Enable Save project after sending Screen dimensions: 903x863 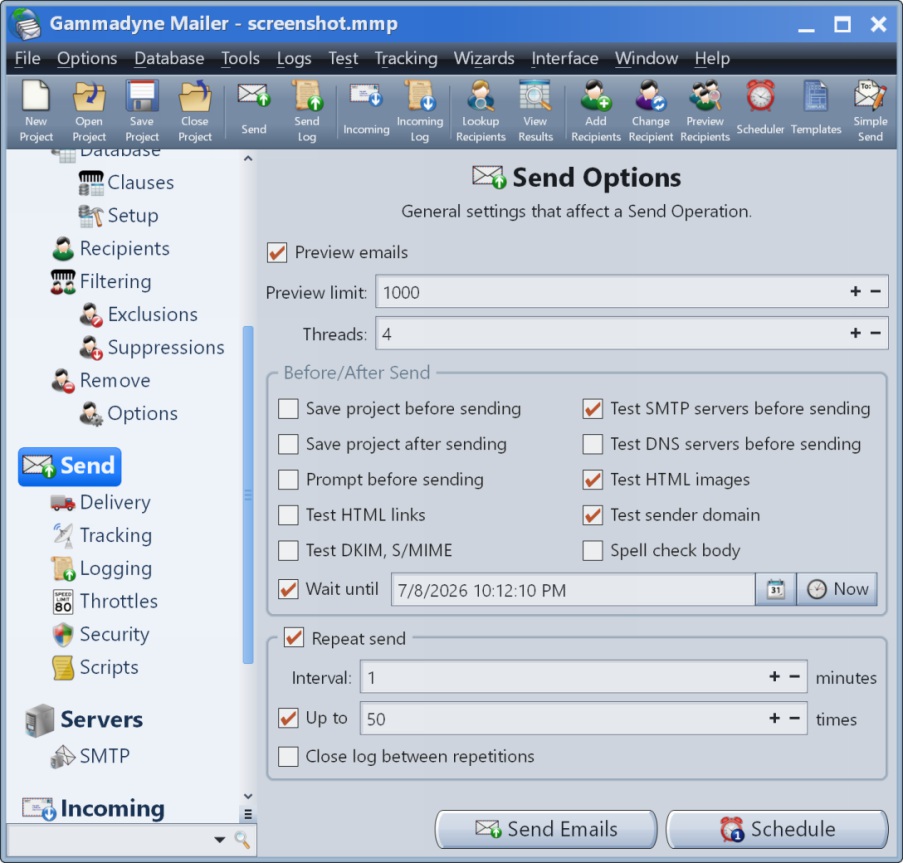pos(288,444)
